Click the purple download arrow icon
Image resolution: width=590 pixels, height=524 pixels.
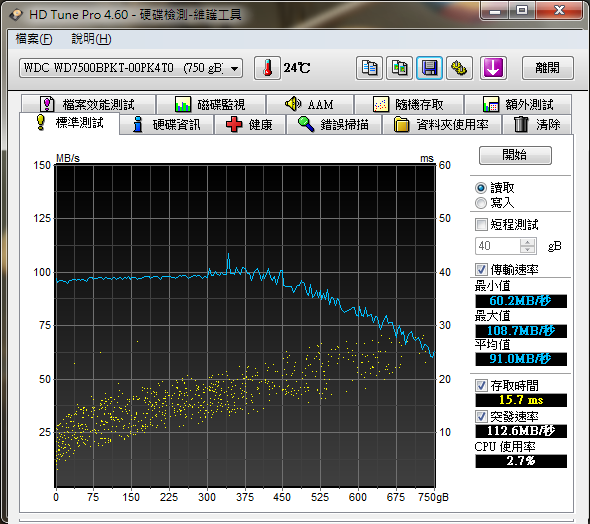pyautogui.click(x=493, y=68)
